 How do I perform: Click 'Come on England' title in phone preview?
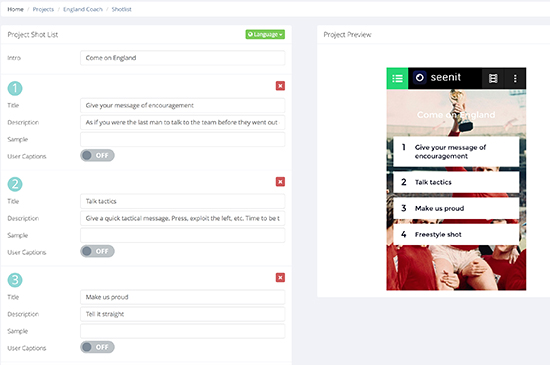[x=456, y=115]
